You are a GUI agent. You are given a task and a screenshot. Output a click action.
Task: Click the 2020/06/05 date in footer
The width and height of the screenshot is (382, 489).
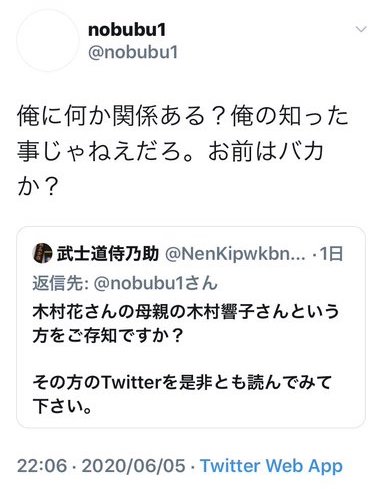click(x=133, y=466)
